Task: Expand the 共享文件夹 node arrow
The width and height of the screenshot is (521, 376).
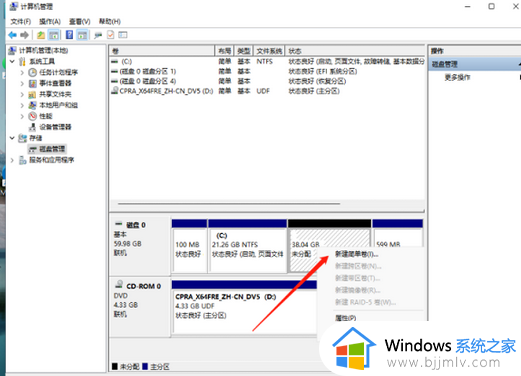Action: [x=22, y=94]
